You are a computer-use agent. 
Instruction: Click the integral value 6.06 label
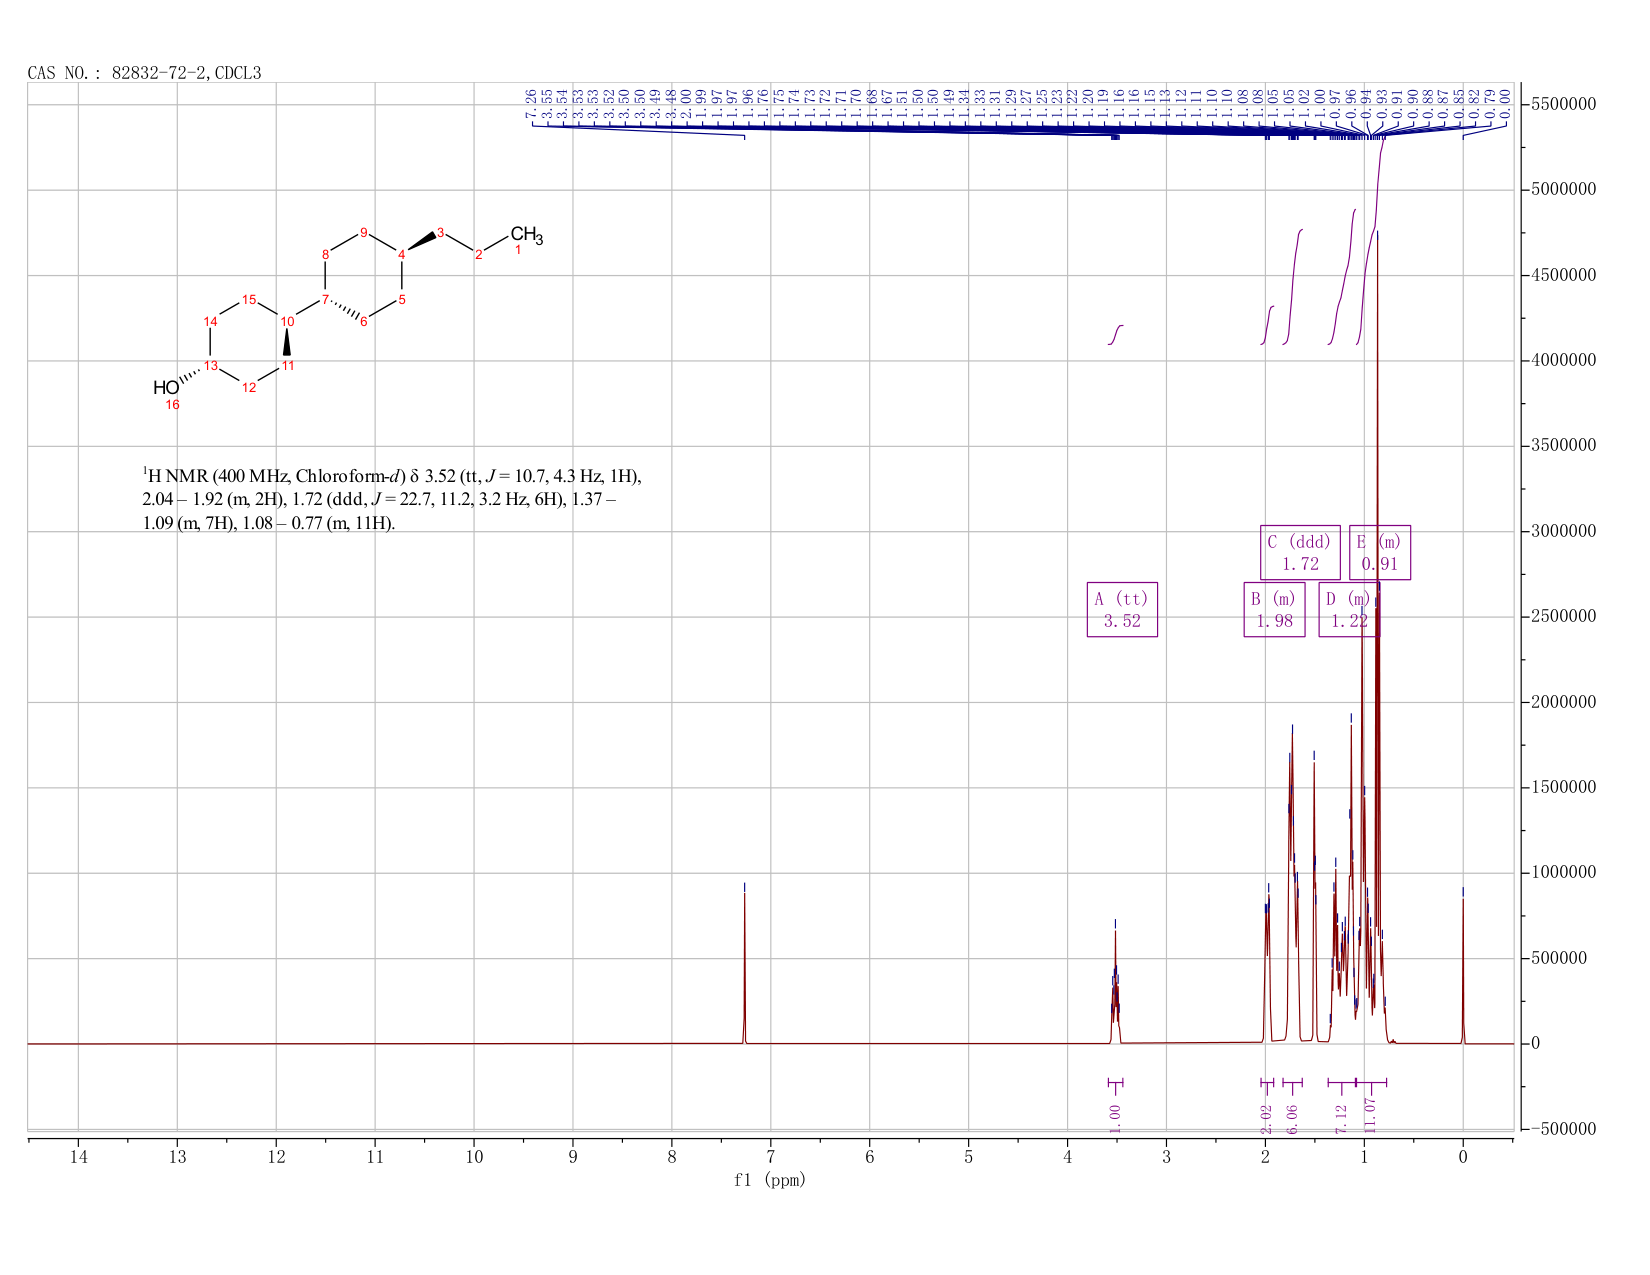pyautogui.click(x=1292, y=1118)
